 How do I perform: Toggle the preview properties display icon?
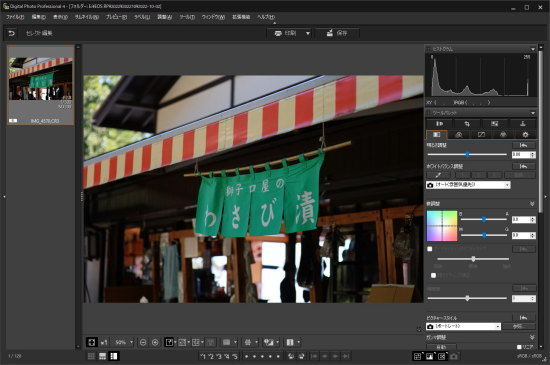(x=169, y=342)
